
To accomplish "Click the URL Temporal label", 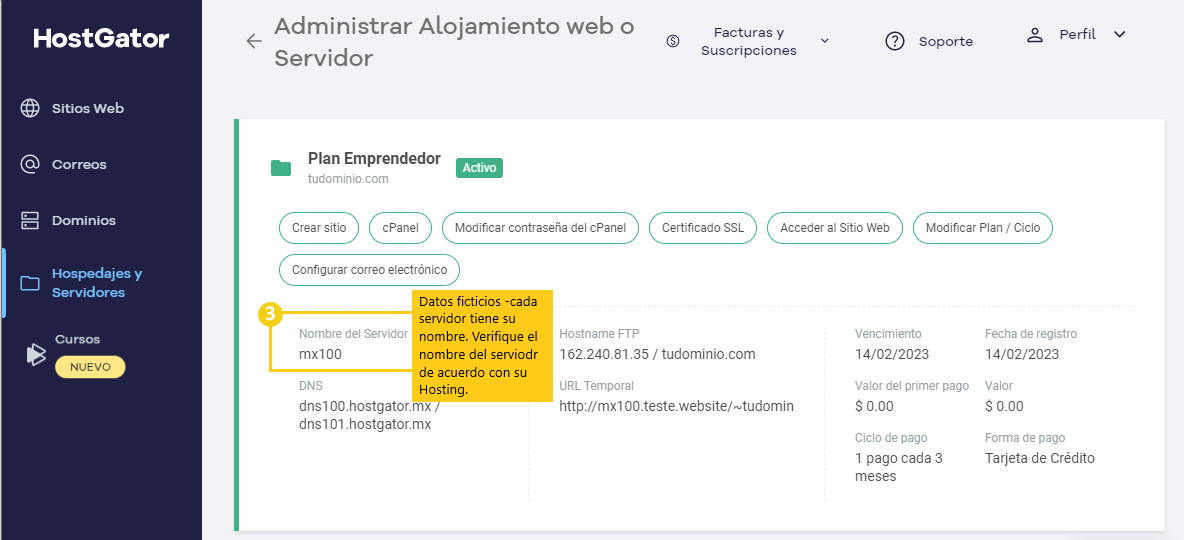I will [x=597, y=385].
